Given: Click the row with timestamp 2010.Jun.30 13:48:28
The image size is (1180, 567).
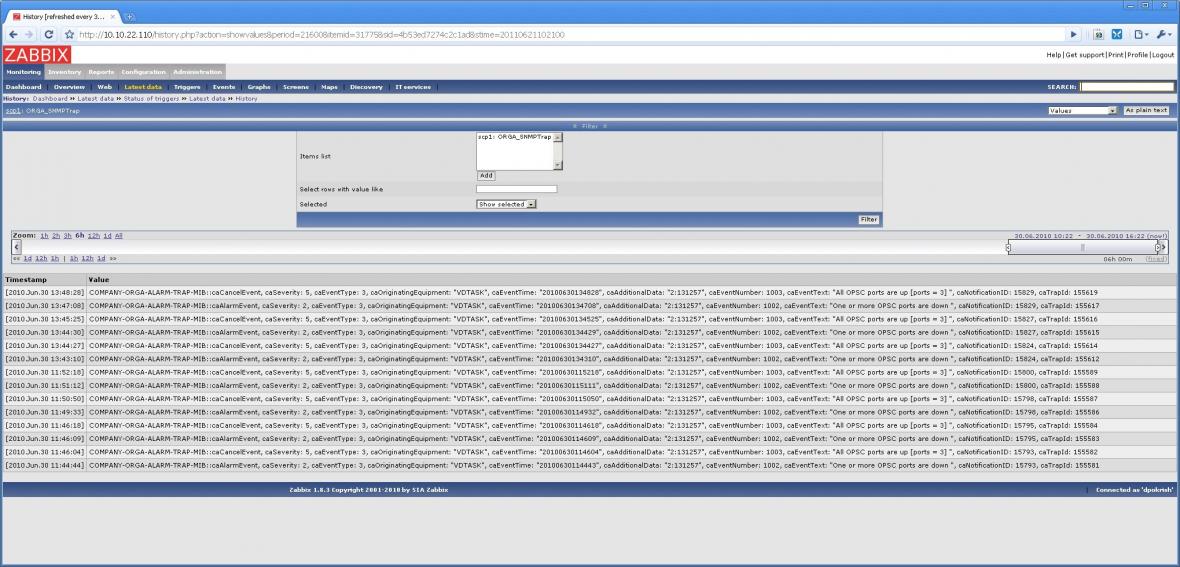Looking at the screenshot, I should point(590,292).
